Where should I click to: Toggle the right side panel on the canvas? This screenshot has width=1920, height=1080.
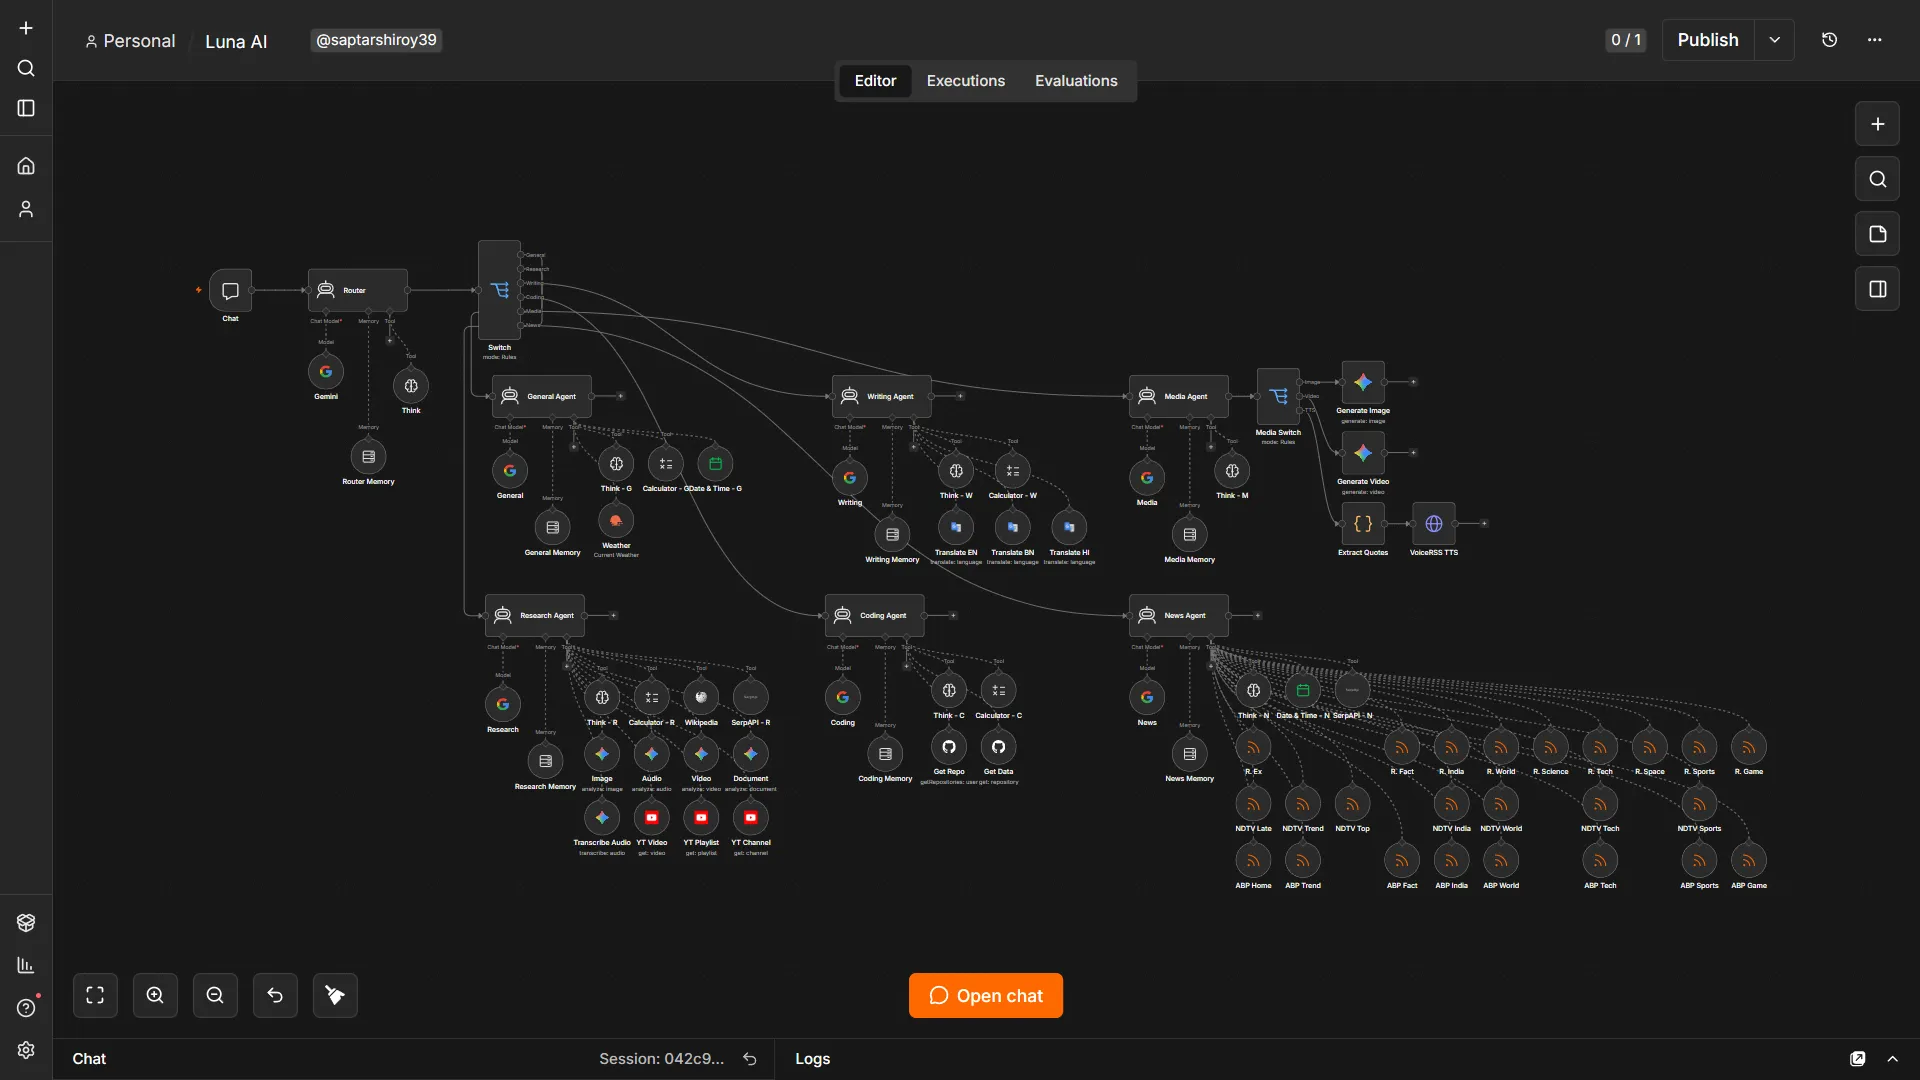(1877, 289)
